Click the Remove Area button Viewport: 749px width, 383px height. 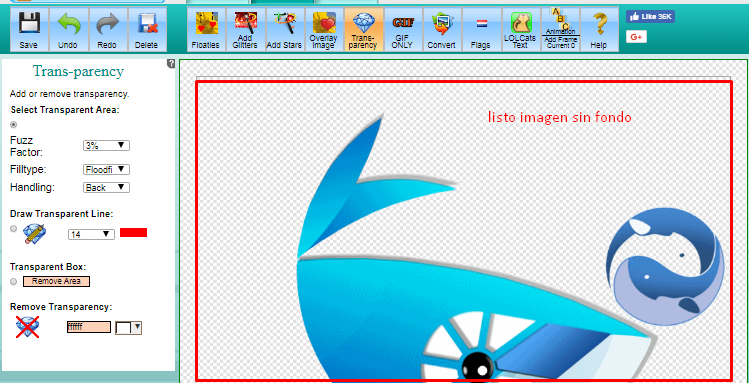click(x=56, y=281)
